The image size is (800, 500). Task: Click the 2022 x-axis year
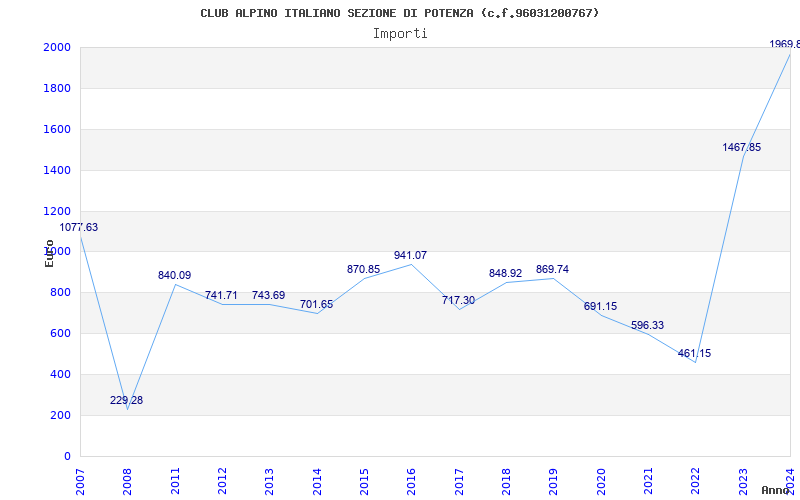(x=695, y=482)
